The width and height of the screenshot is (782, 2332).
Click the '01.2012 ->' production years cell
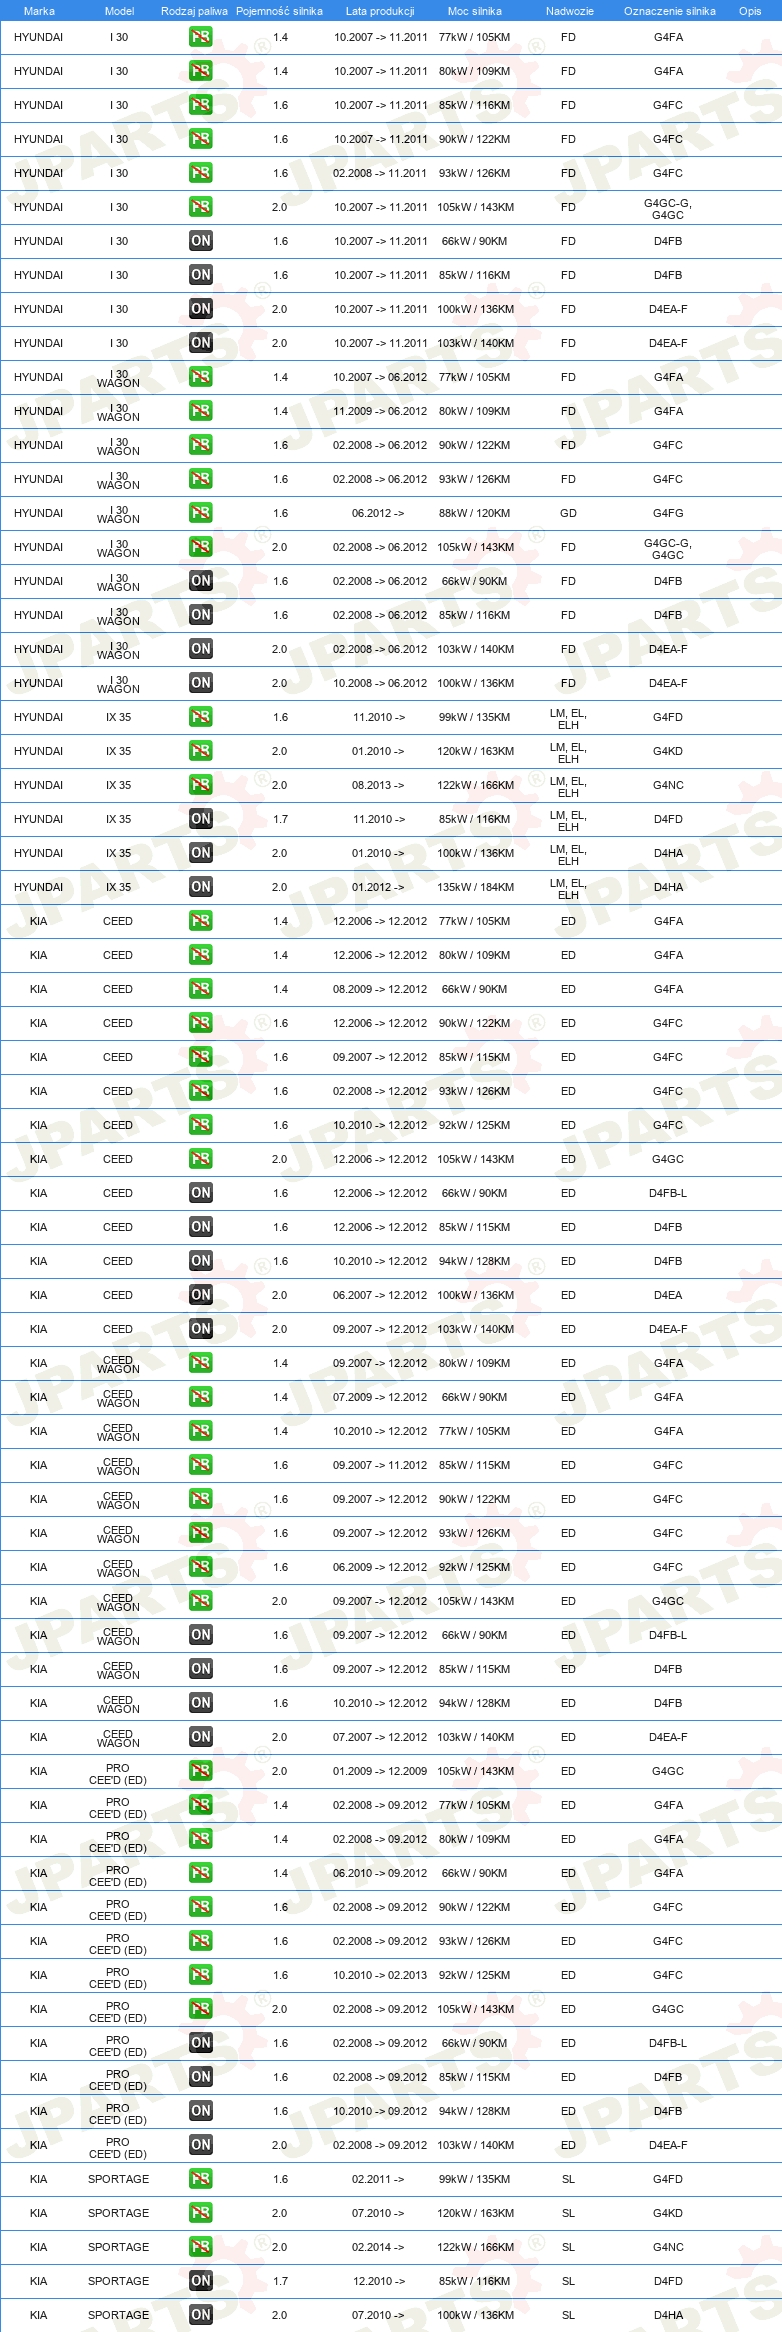(378, 887)
